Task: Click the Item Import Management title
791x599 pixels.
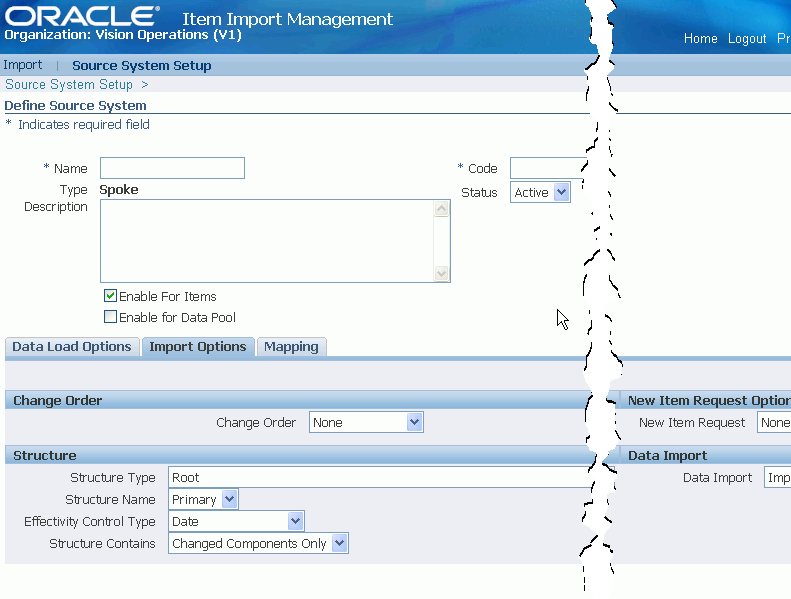Action: [x=287, y=19]
